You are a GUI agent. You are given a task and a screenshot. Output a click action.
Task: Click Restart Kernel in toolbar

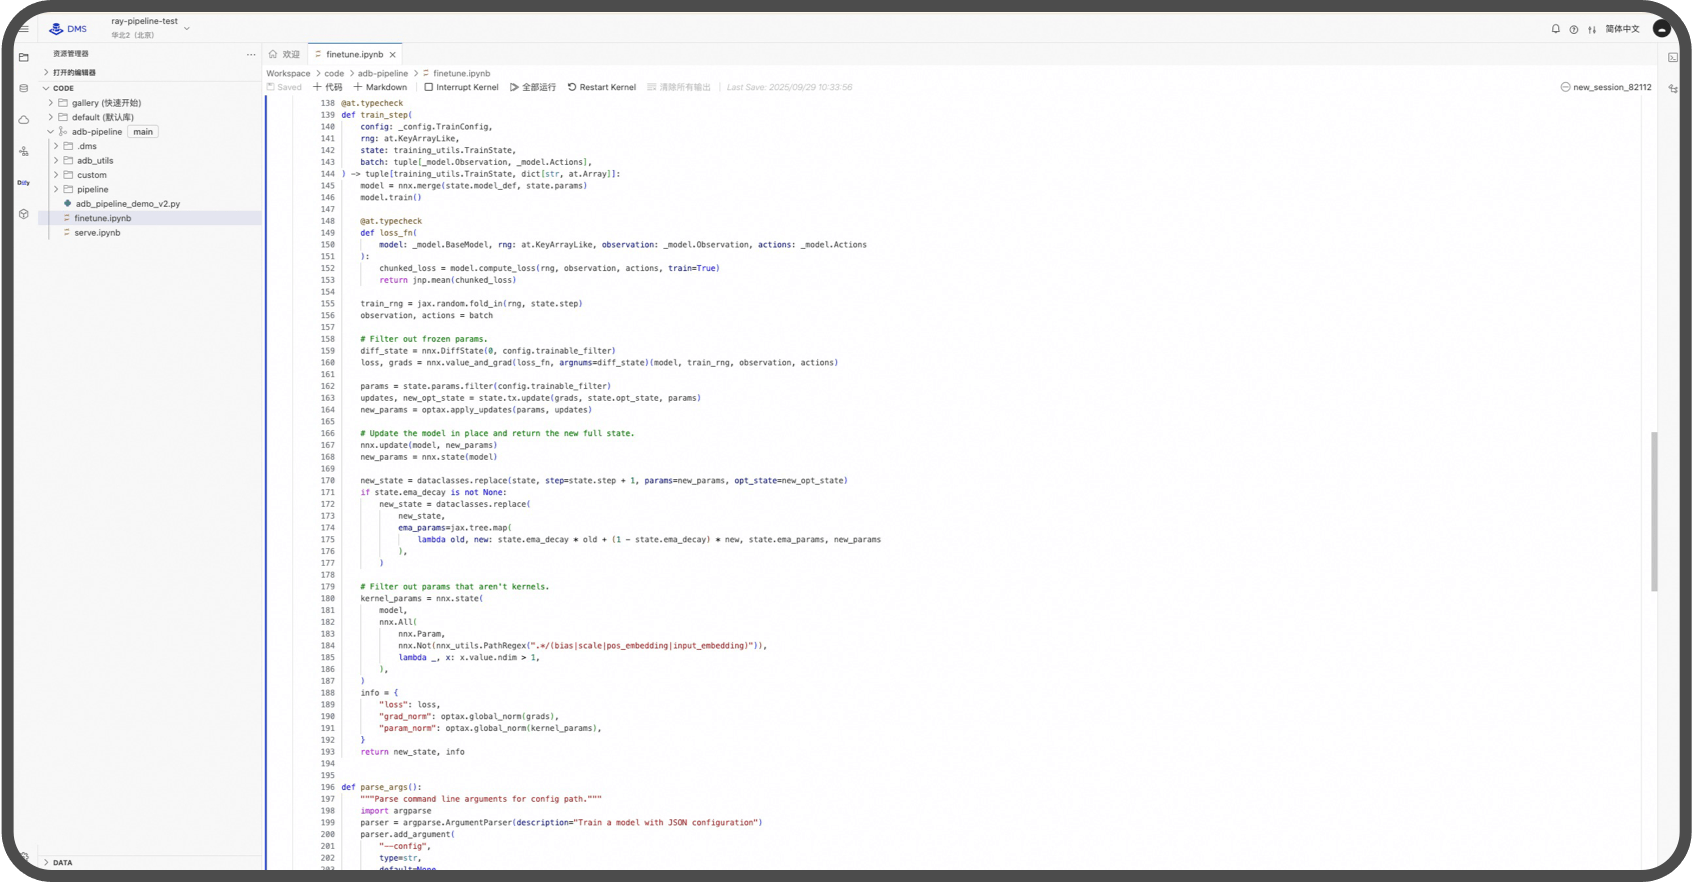click(602, 87)
